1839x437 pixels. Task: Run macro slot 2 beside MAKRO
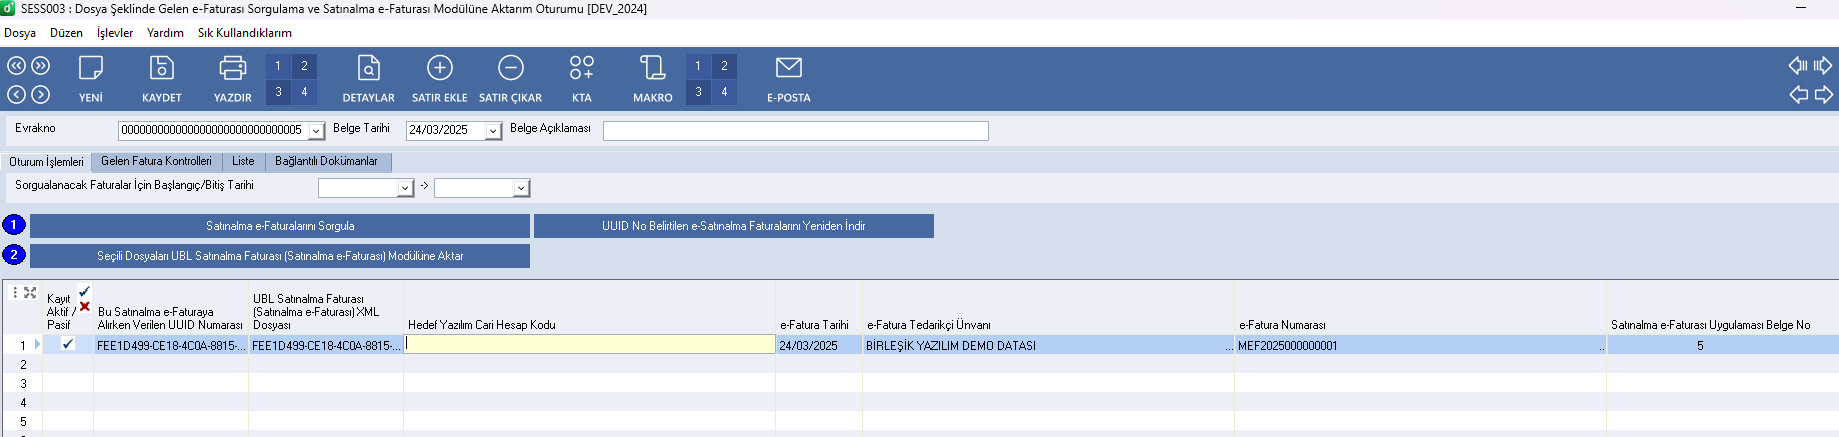(x=724, y=66)
